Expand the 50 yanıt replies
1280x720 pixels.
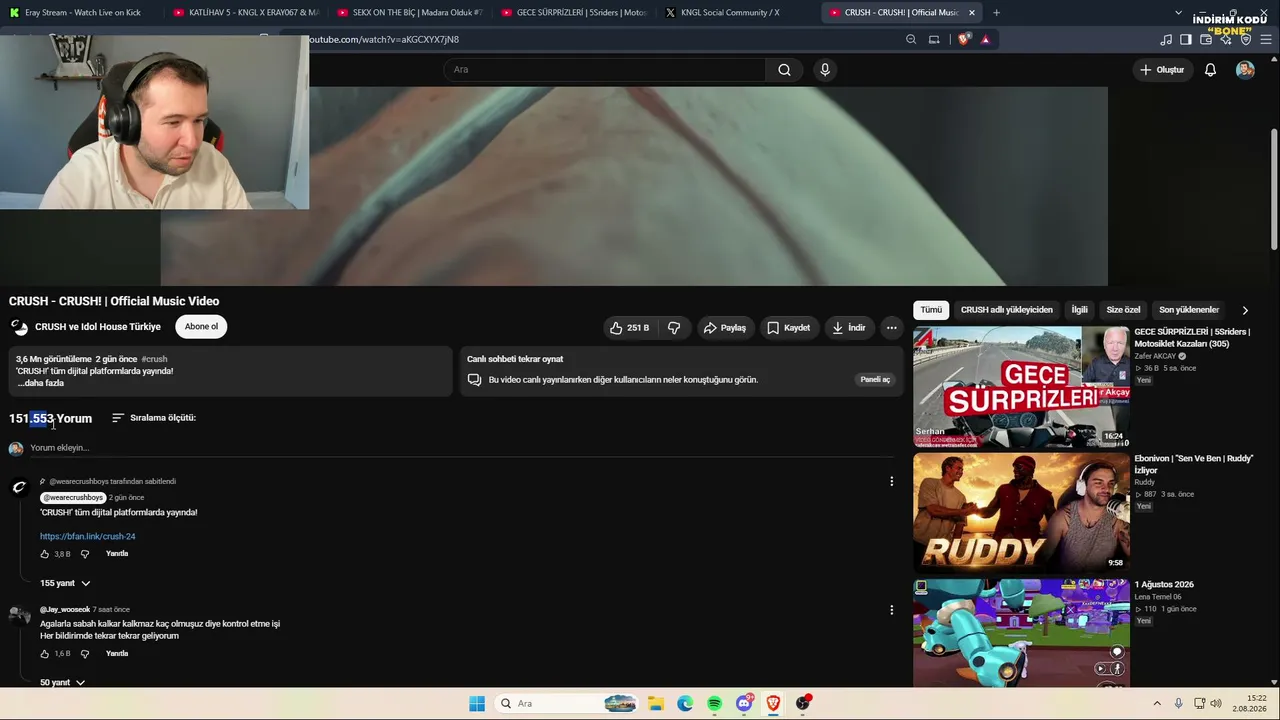click(62, 683)
